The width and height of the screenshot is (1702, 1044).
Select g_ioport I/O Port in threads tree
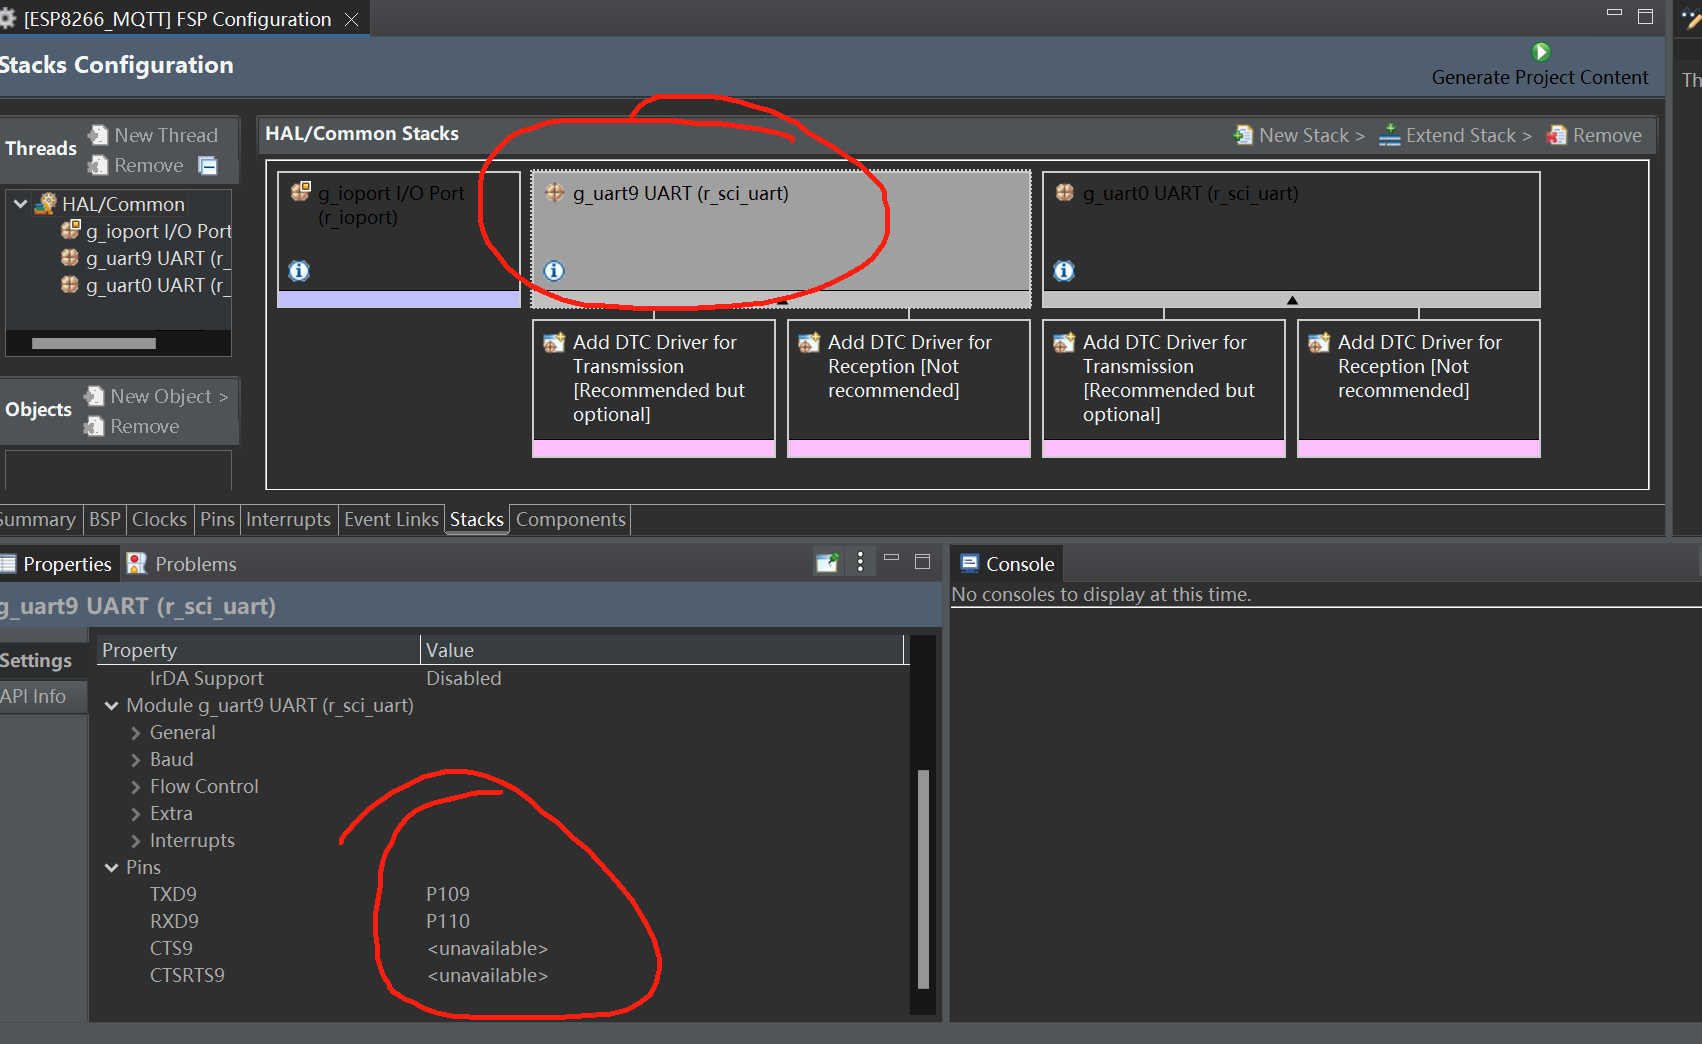point(146,231)
